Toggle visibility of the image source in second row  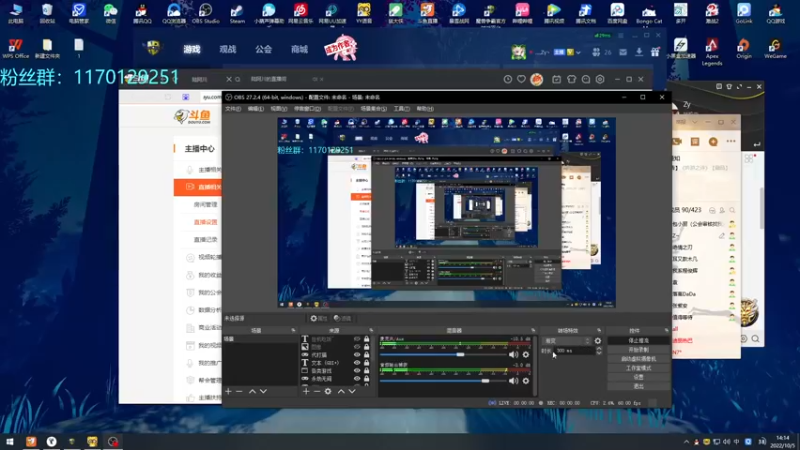coord(357,347)
